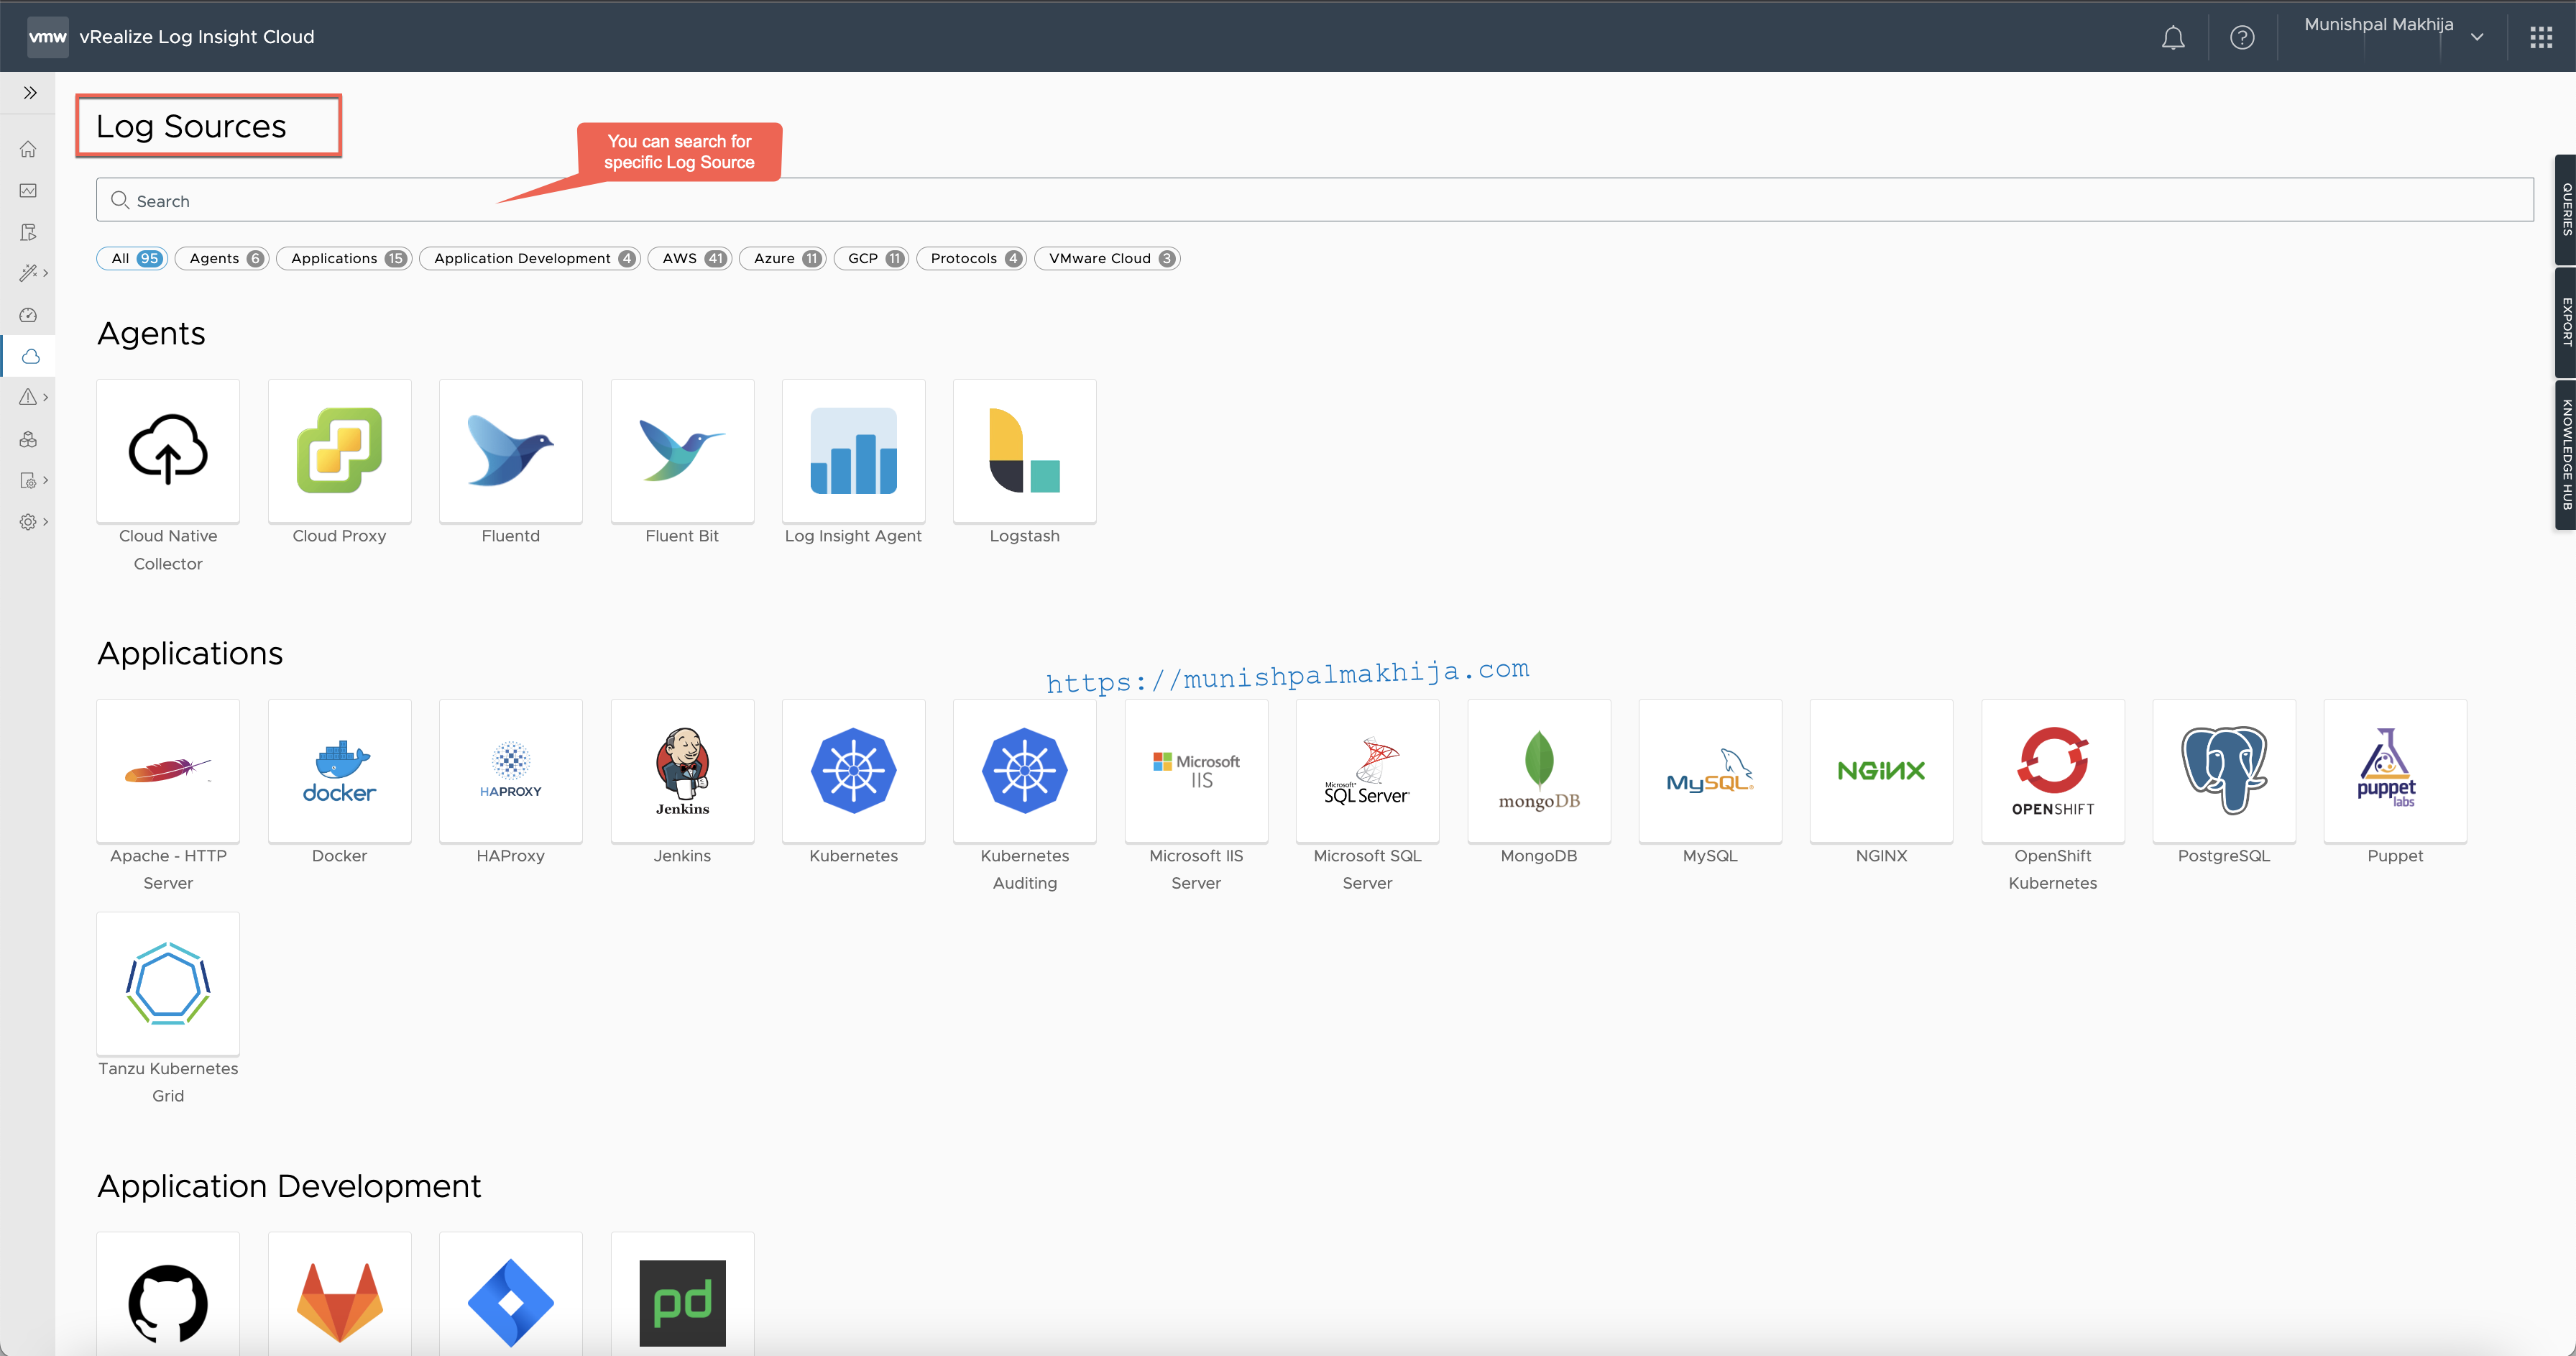This screenshot has width=2576, height=1356.
Task: Open the Cloud Native Collector tile
Action: (x=168, y=451)
